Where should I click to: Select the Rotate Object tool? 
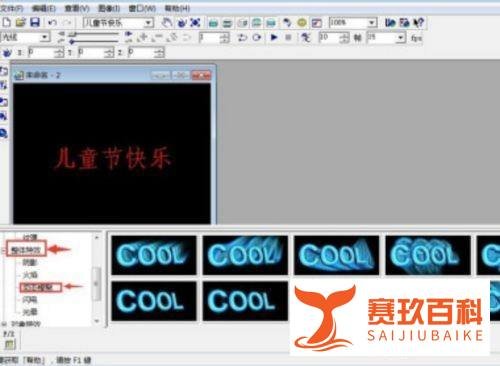click(x=182, y=23)
